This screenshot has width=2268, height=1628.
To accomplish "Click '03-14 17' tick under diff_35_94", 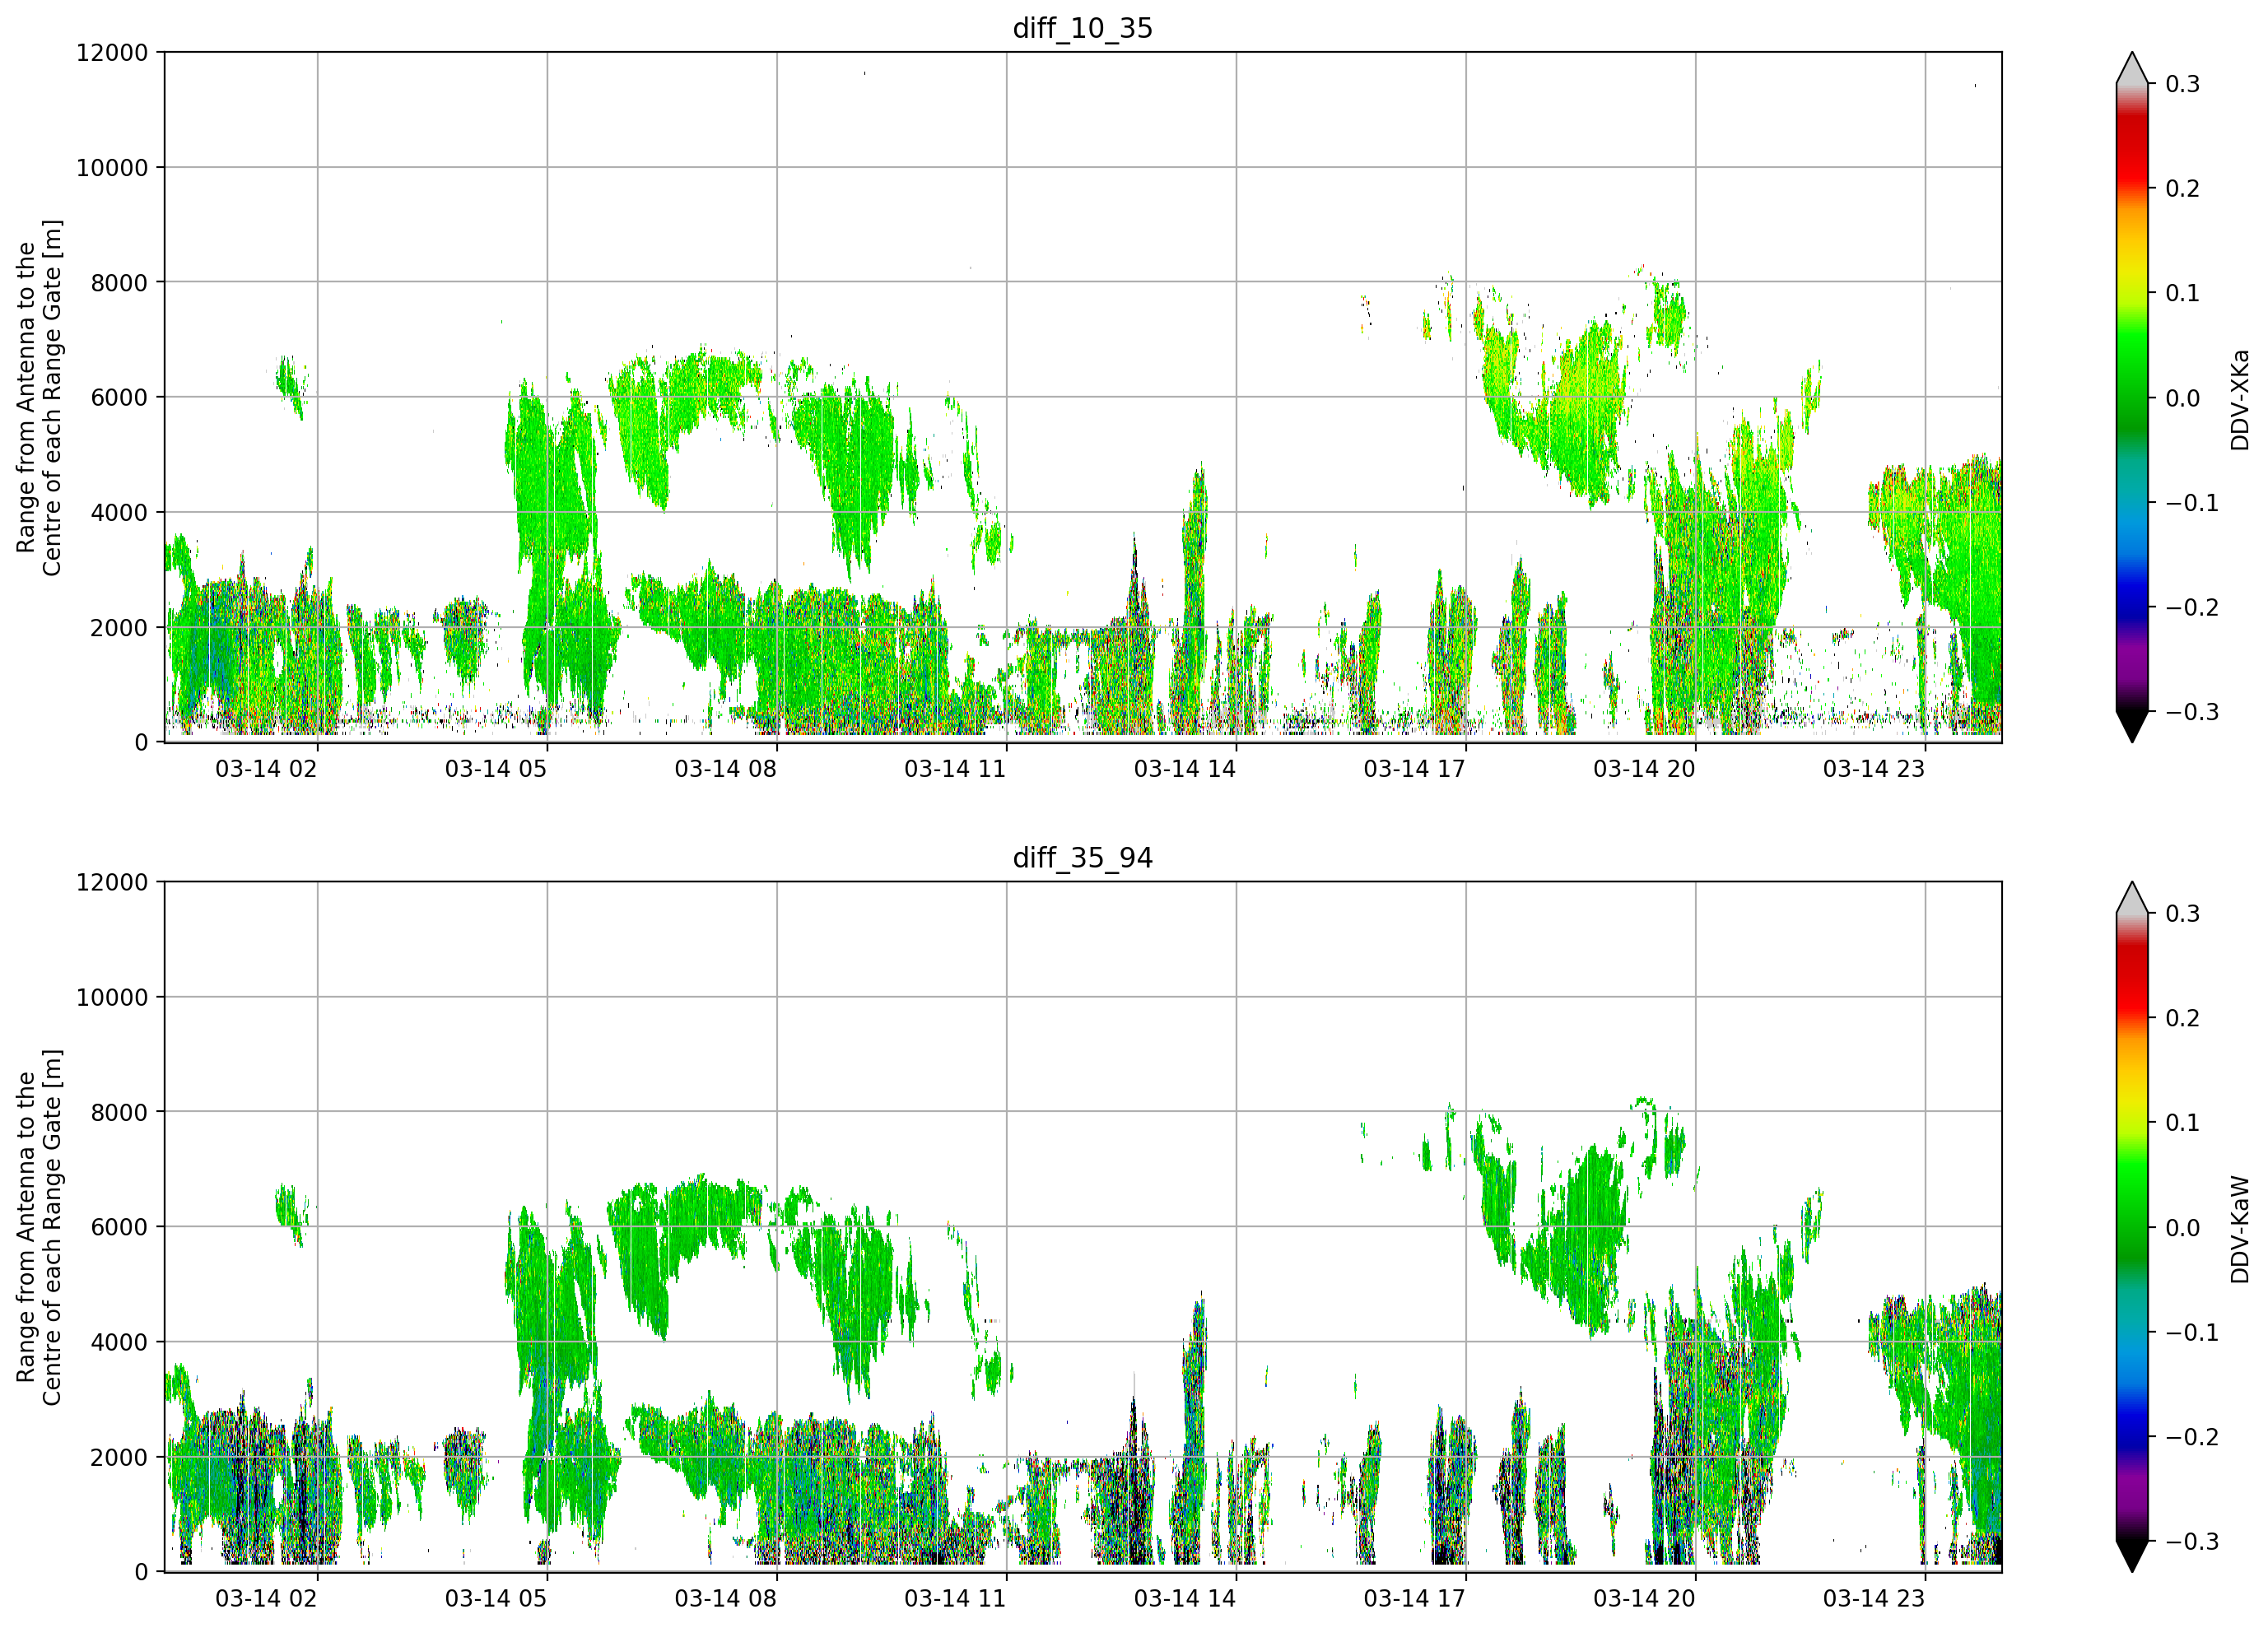I will click(x=1414, y=1599).
